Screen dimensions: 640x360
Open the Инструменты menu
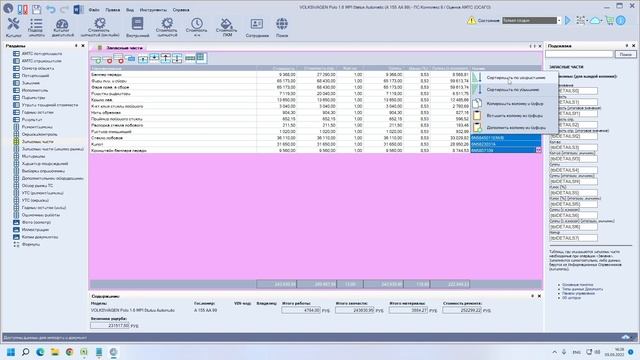pyautogui.click(x=153, y=10)
